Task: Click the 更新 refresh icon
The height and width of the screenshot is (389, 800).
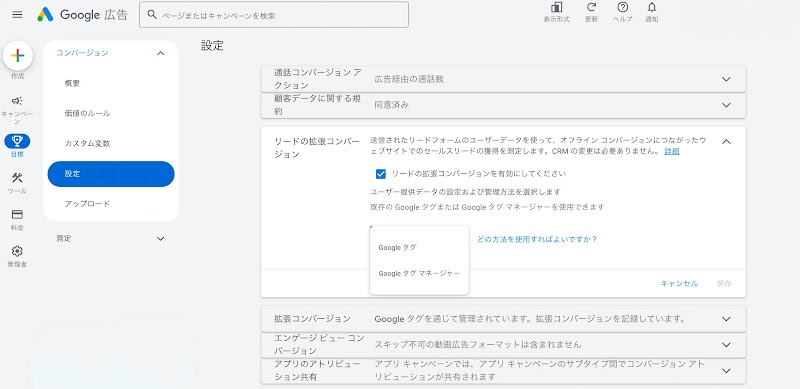Action: 591,8
